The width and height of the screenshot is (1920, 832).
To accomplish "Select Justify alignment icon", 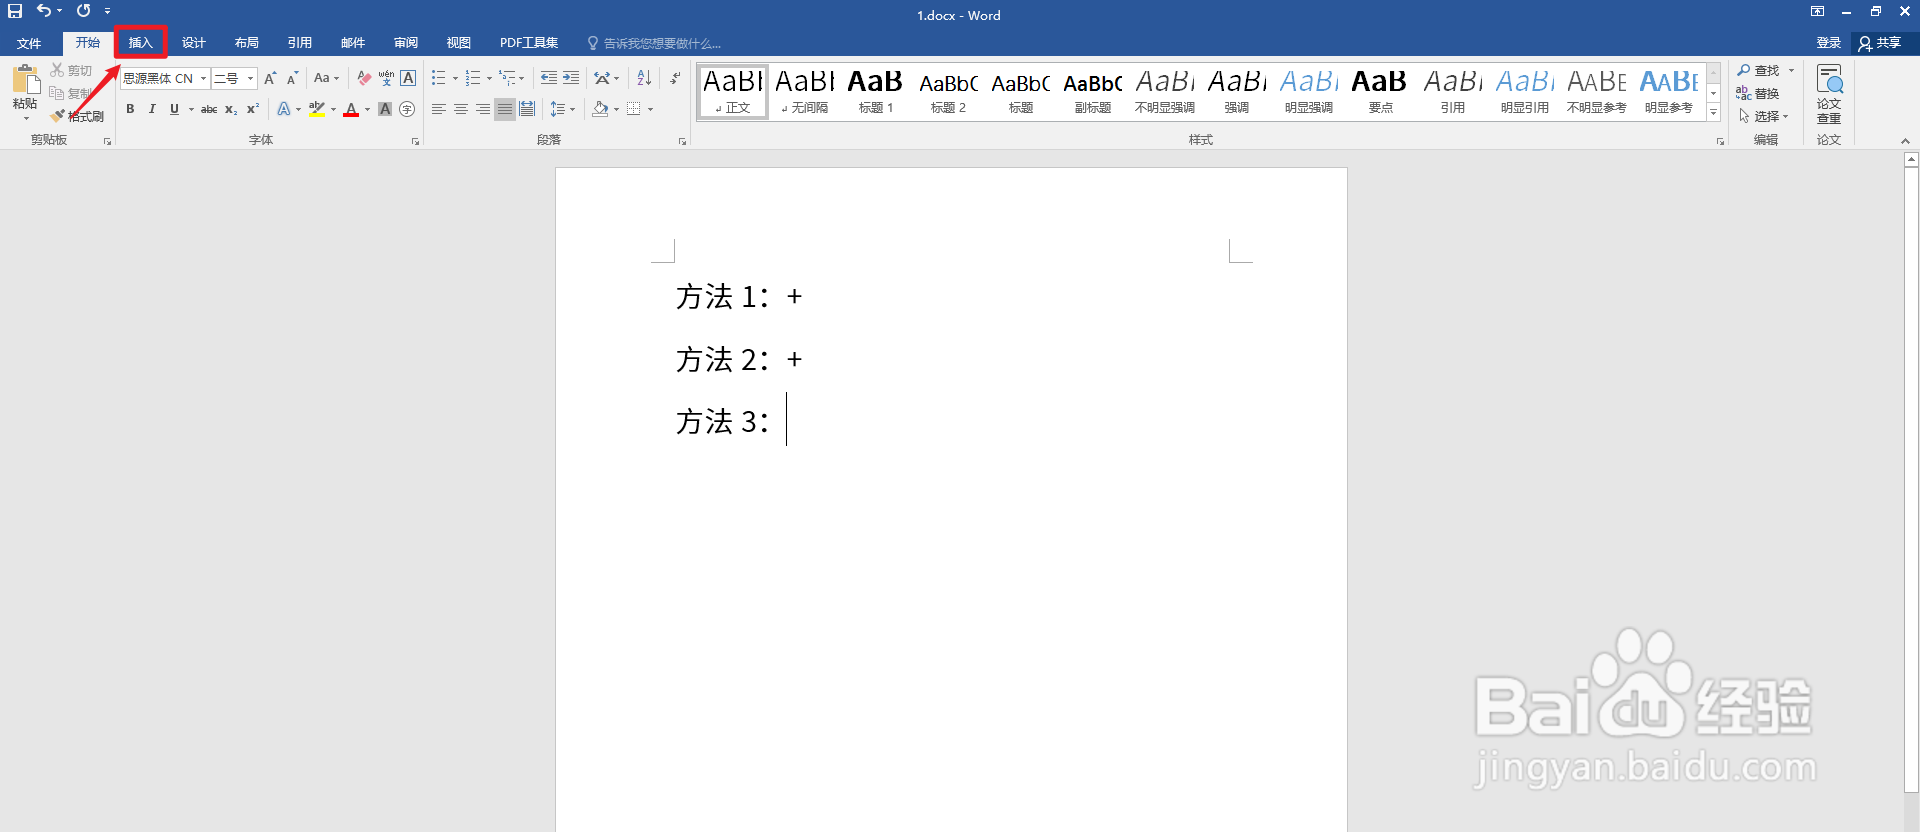I will (505, 109).
